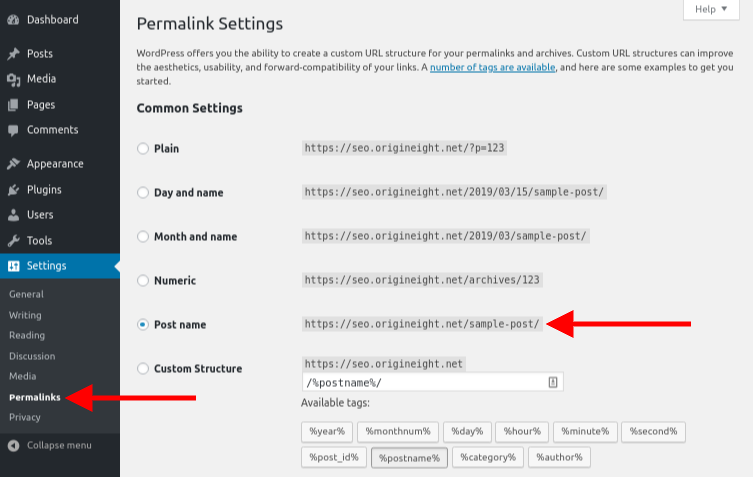Click the Posts pushpin icon
This screenshot has width=753, height=477.
(x=13, y=54)
